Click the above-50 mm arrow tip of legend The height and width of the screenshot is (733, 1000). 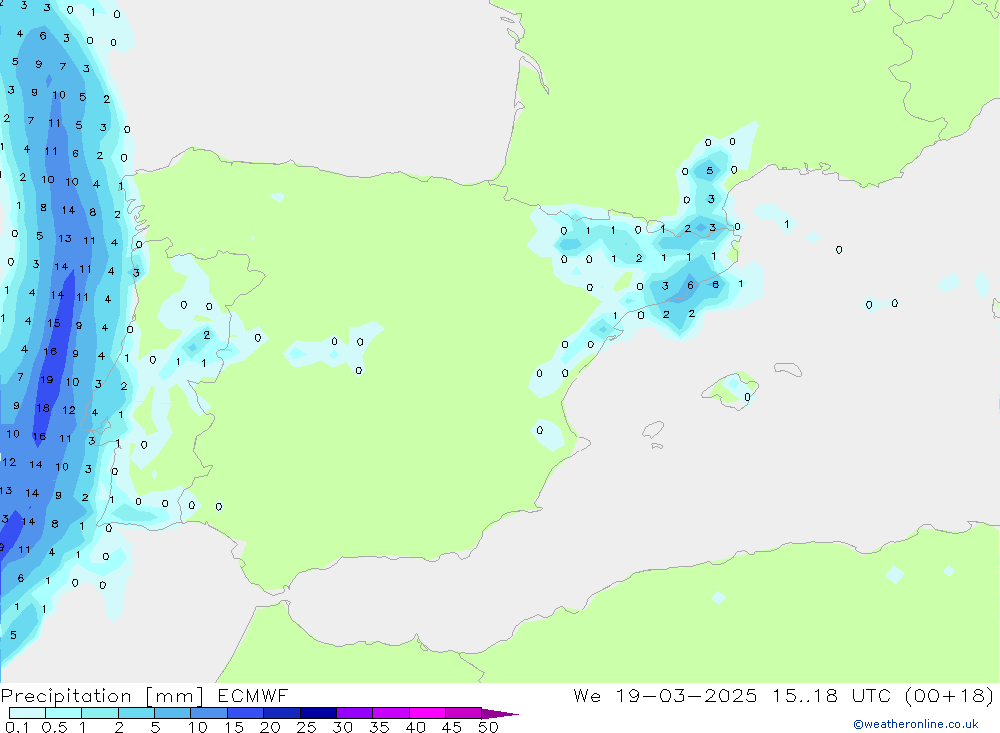[x=500, y=714]
